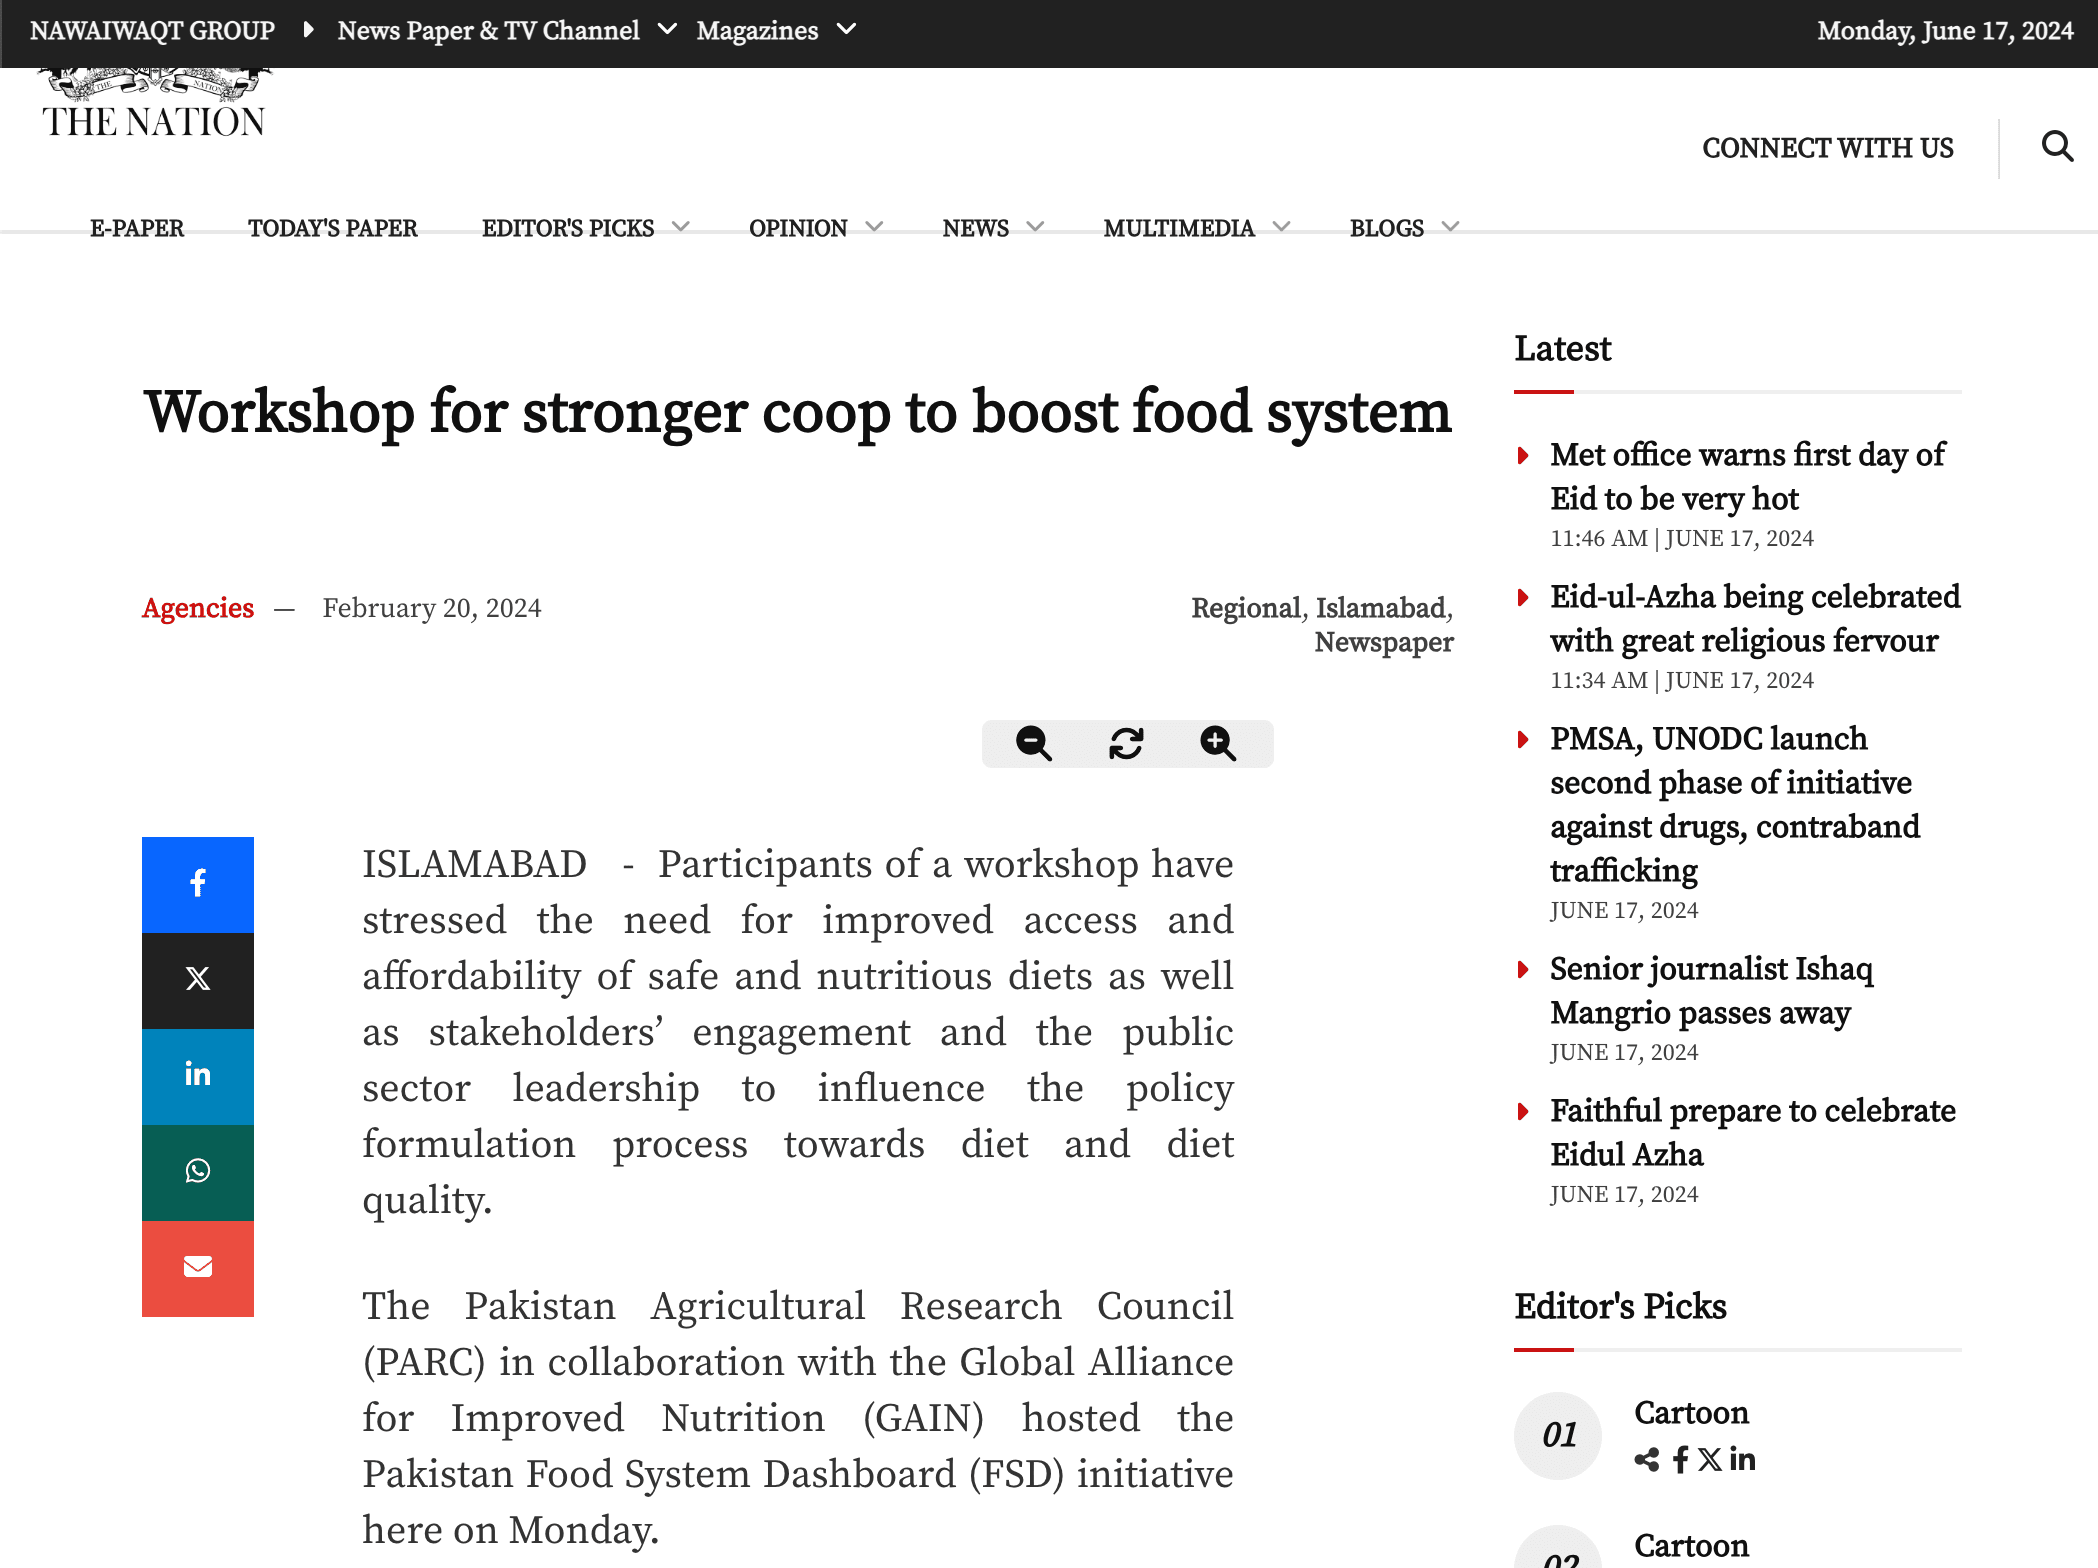Click X icon under Cartoon 01
The width and height of the screenshot is (2098, 1568).
pos(1710,1460)
